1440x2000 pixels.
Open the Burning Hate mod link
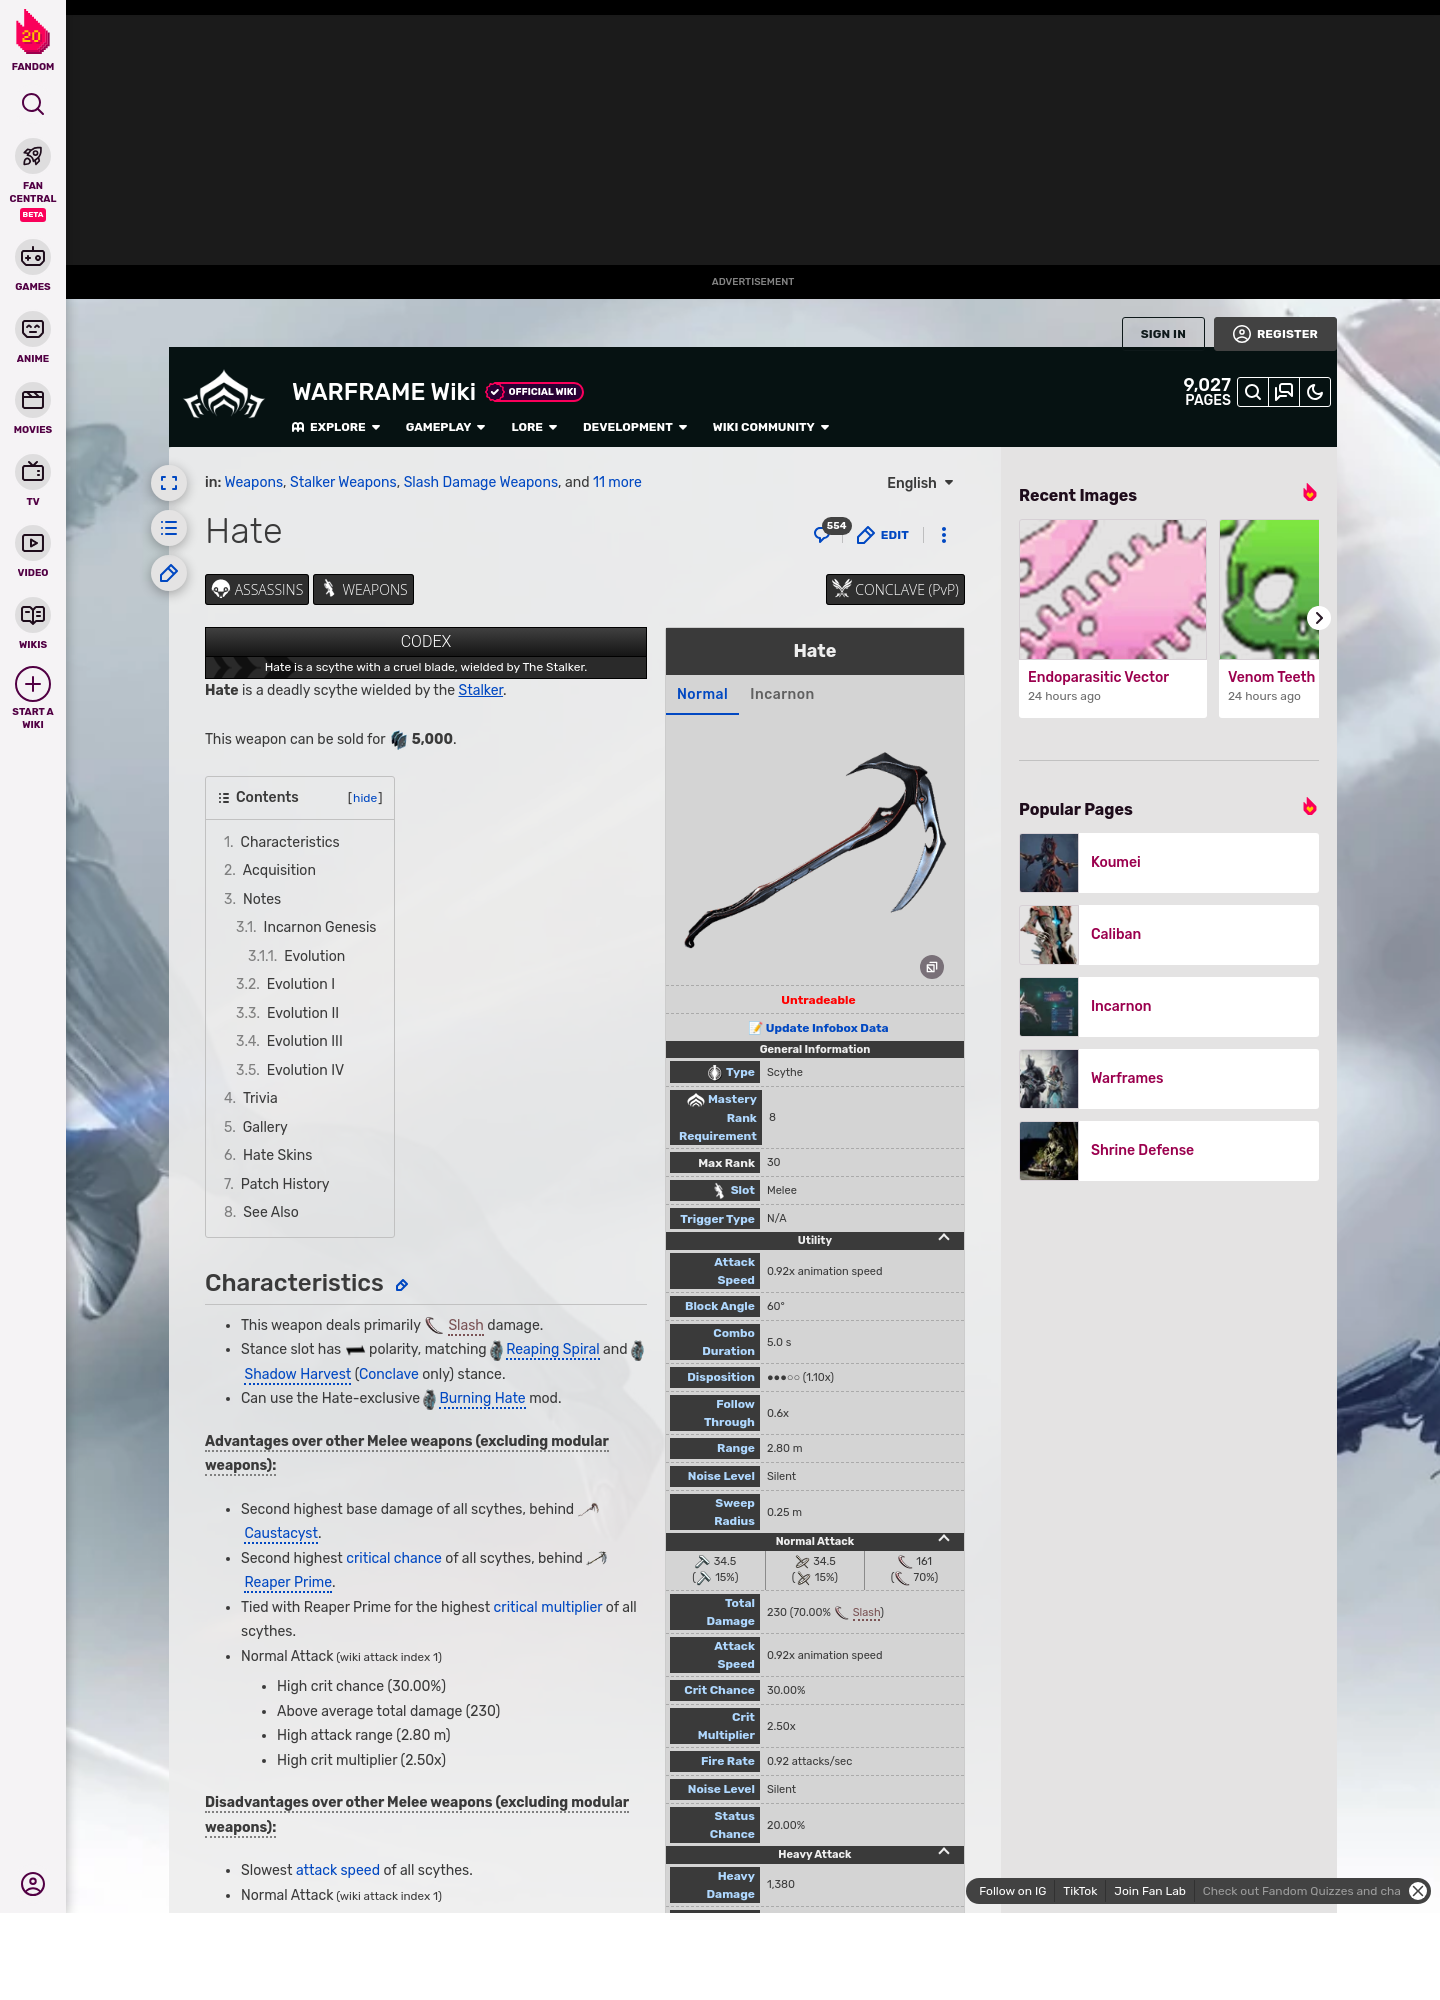pyautogui.click(x=482, y=1398)
